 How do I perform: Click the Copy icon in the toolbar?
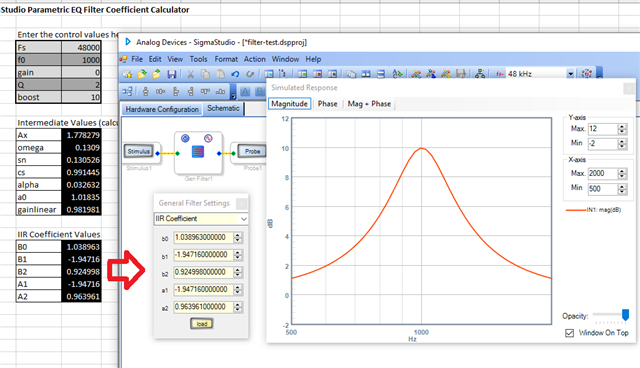(205, 74)
